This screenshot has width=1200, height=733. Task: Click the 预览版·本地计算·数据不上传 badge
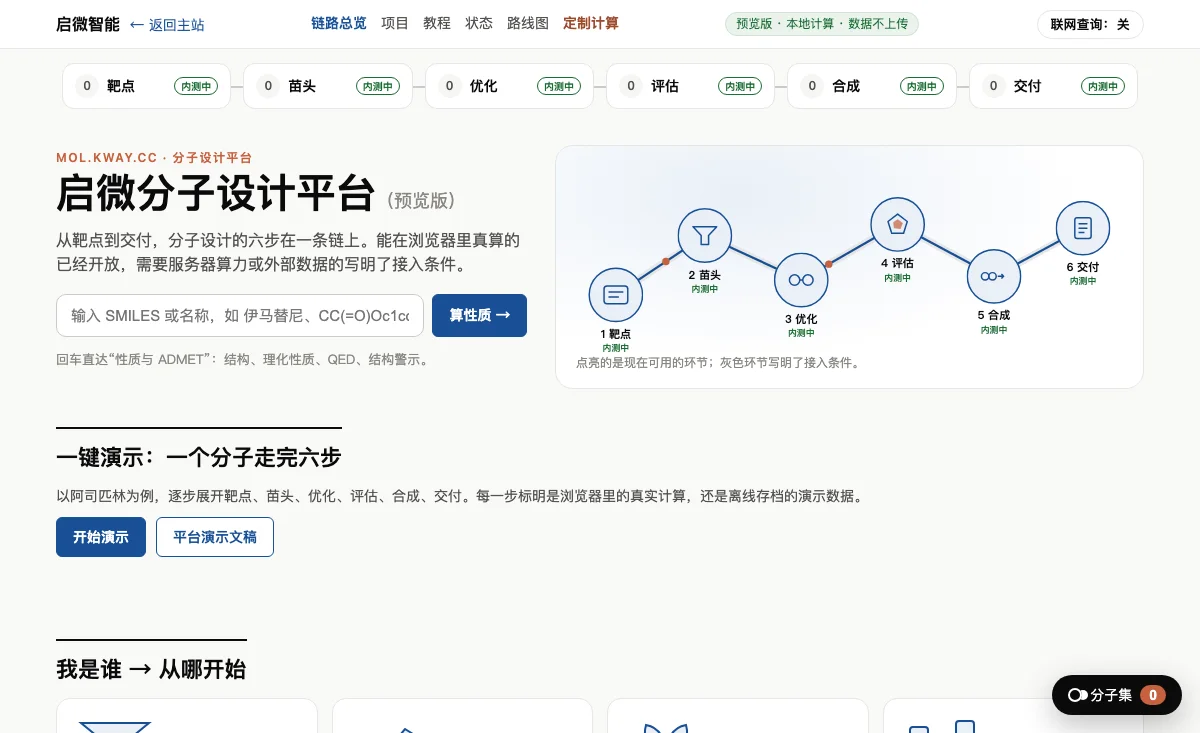click(x=822, y=24)
